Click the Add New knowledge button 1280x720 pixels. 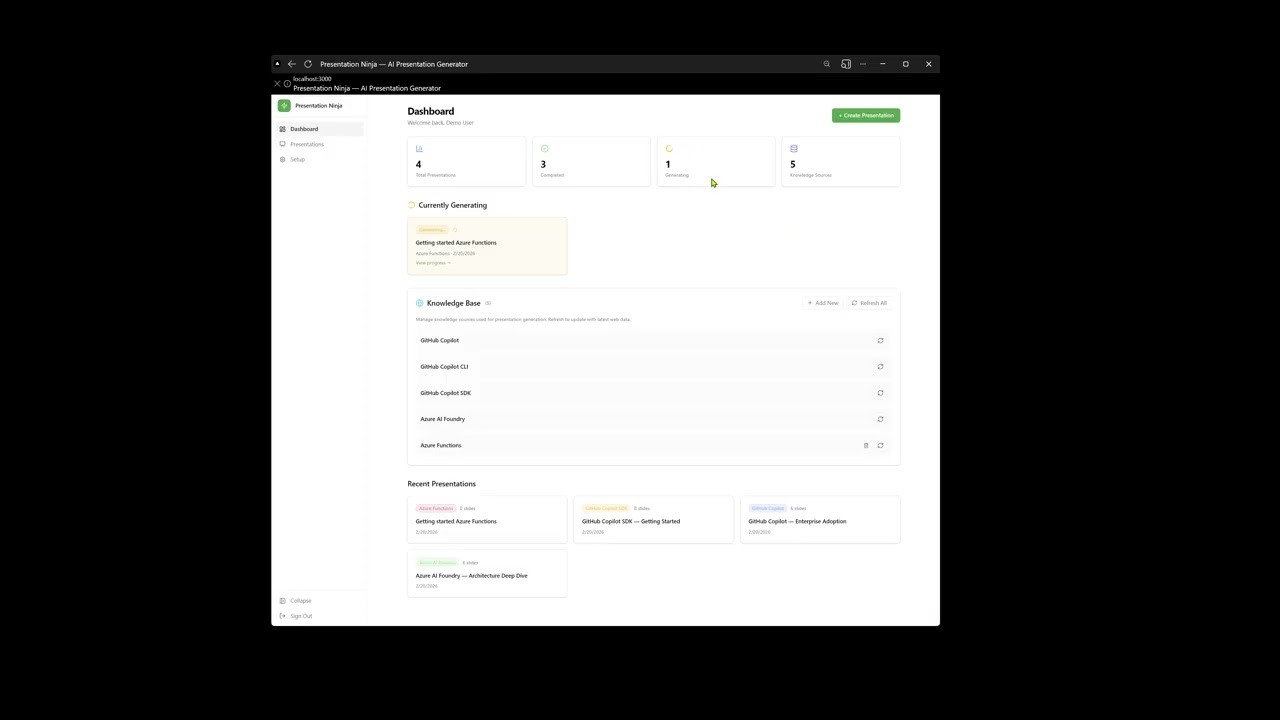[823, 303]
